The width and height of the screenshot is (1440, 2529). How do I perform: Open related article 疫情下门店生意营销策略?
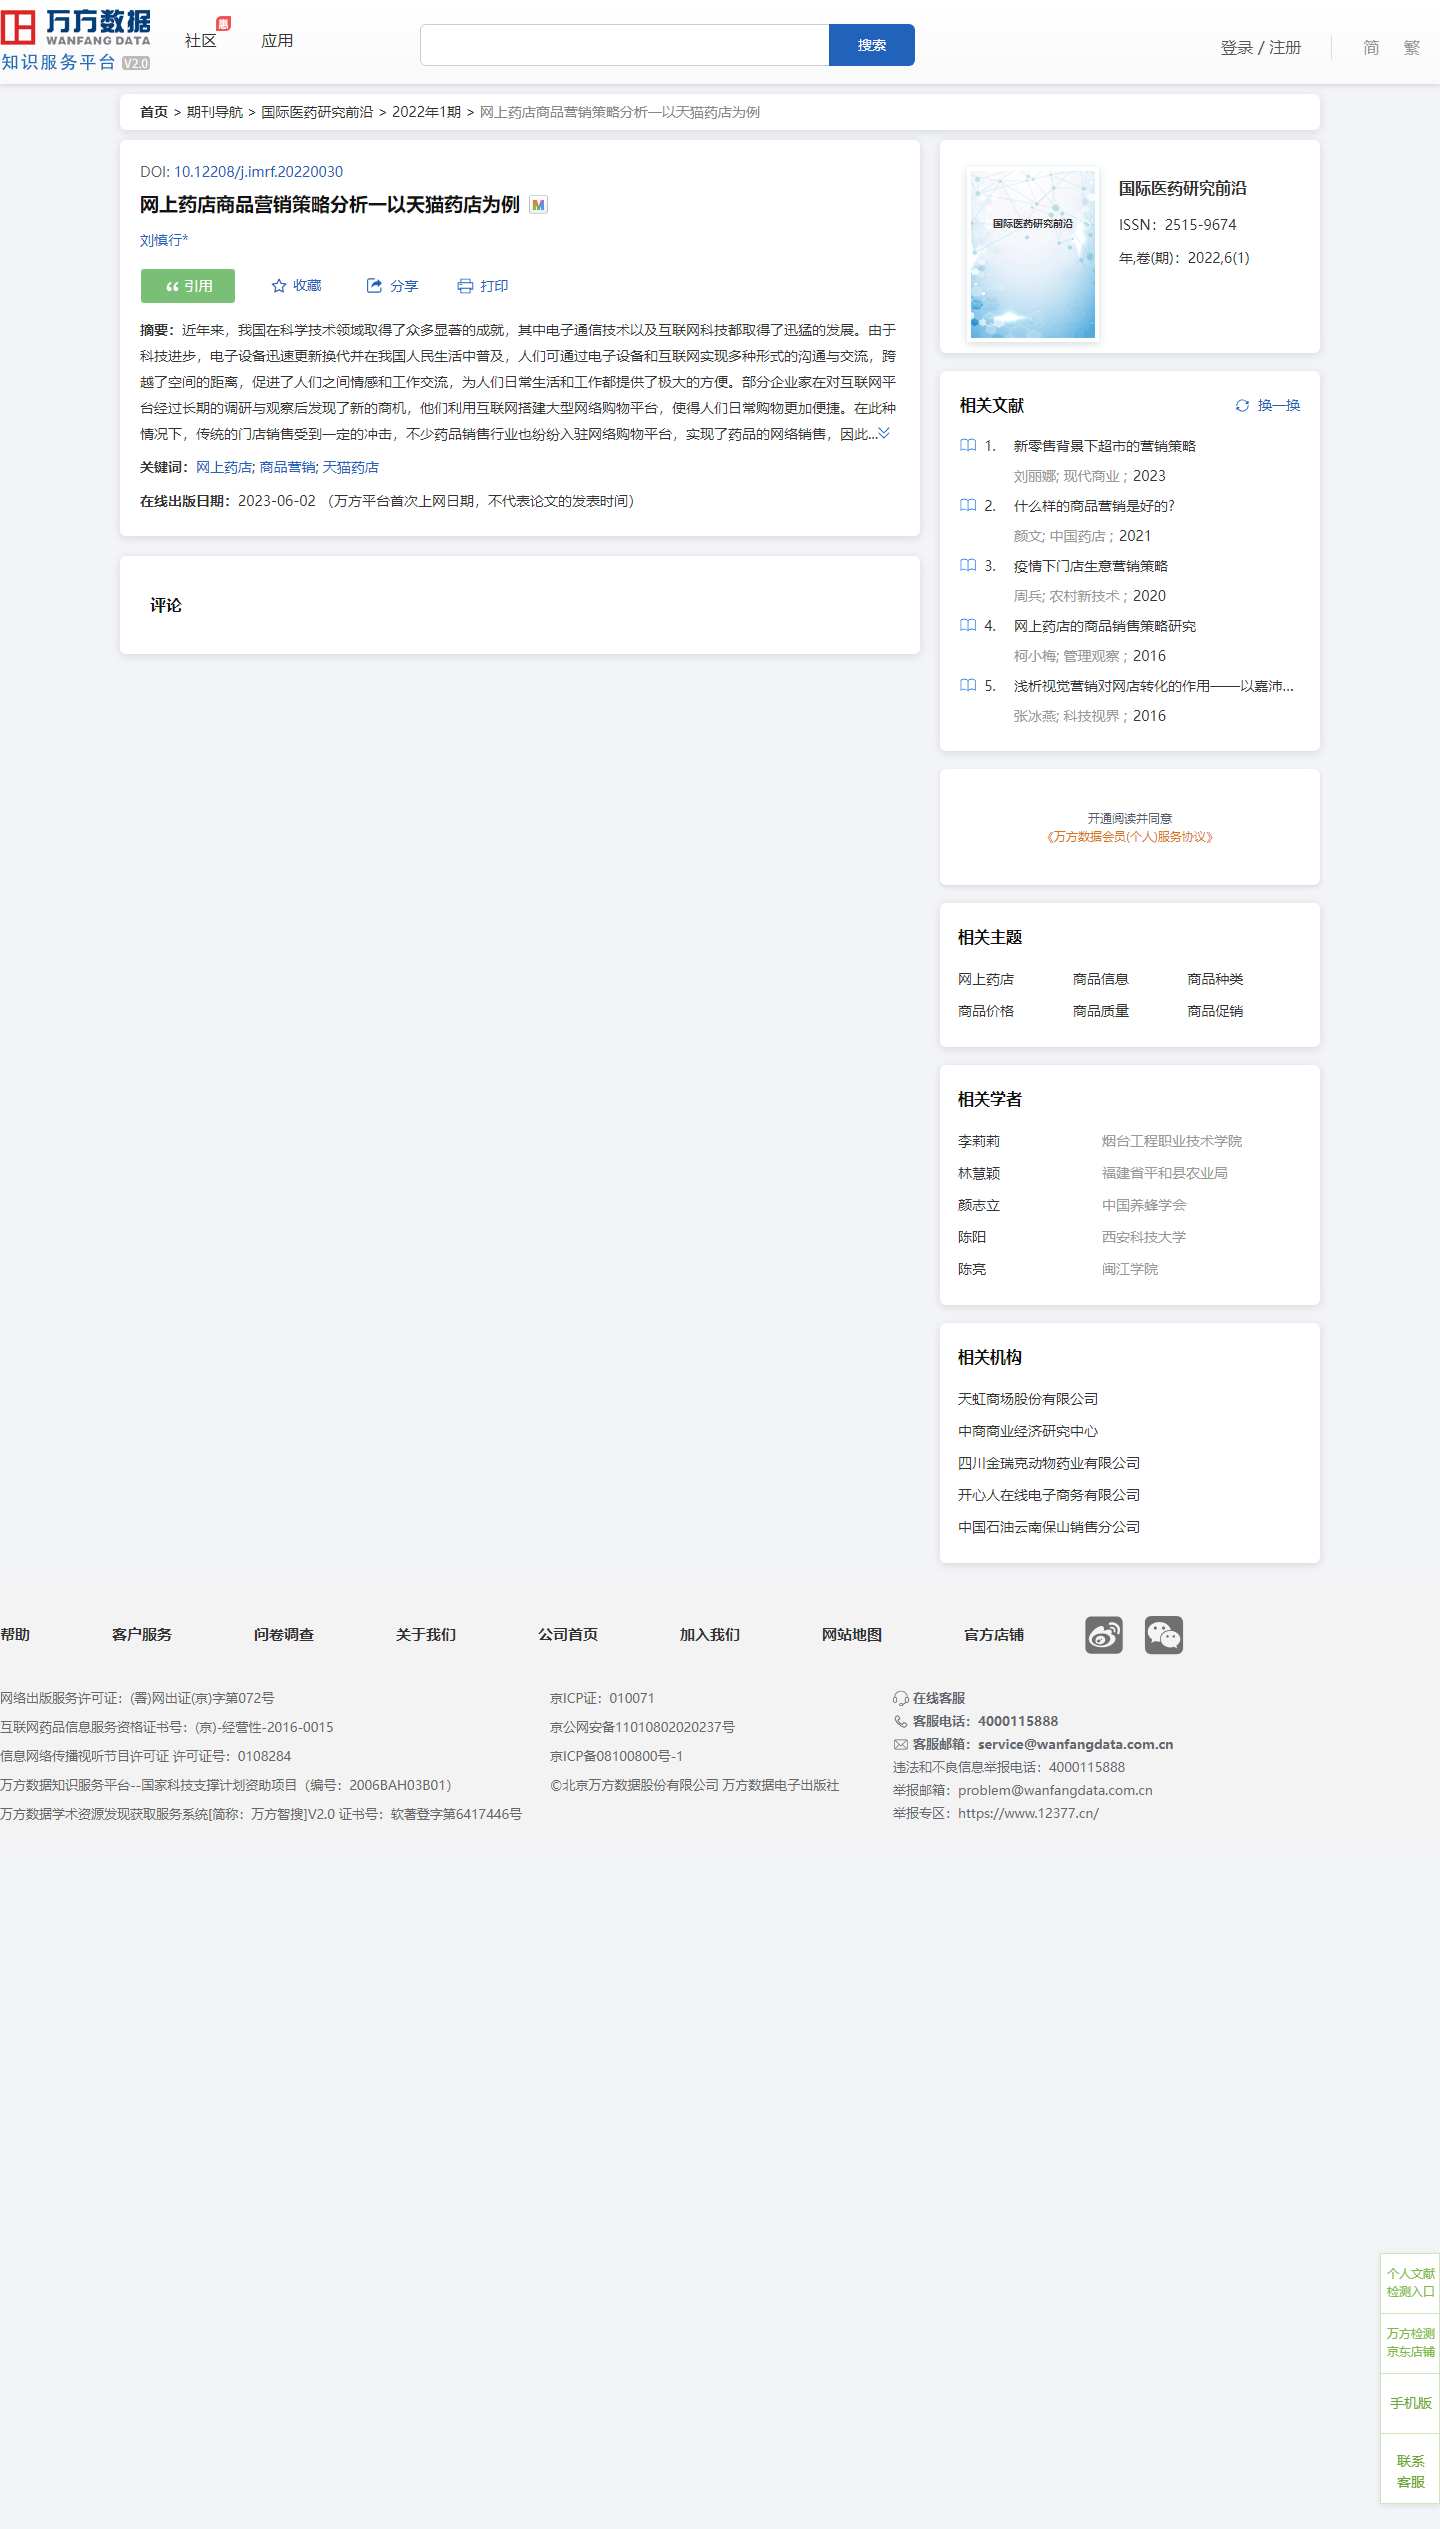(x=1091, y=566)
